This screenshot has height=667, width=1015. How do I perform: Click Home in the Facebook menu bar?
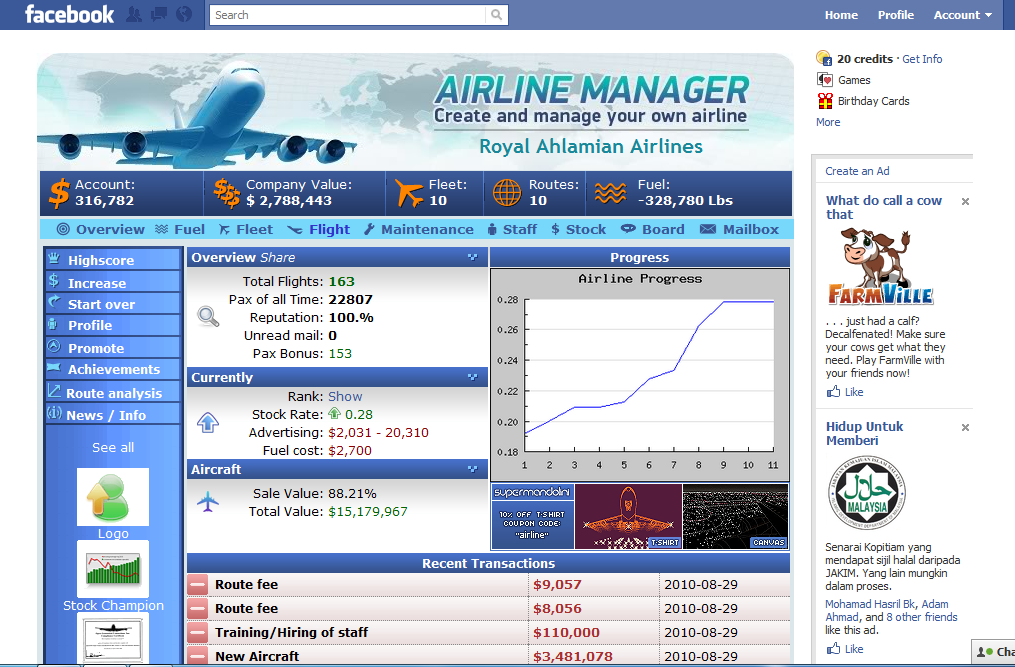pyautogui.click(x=841, y=14)
